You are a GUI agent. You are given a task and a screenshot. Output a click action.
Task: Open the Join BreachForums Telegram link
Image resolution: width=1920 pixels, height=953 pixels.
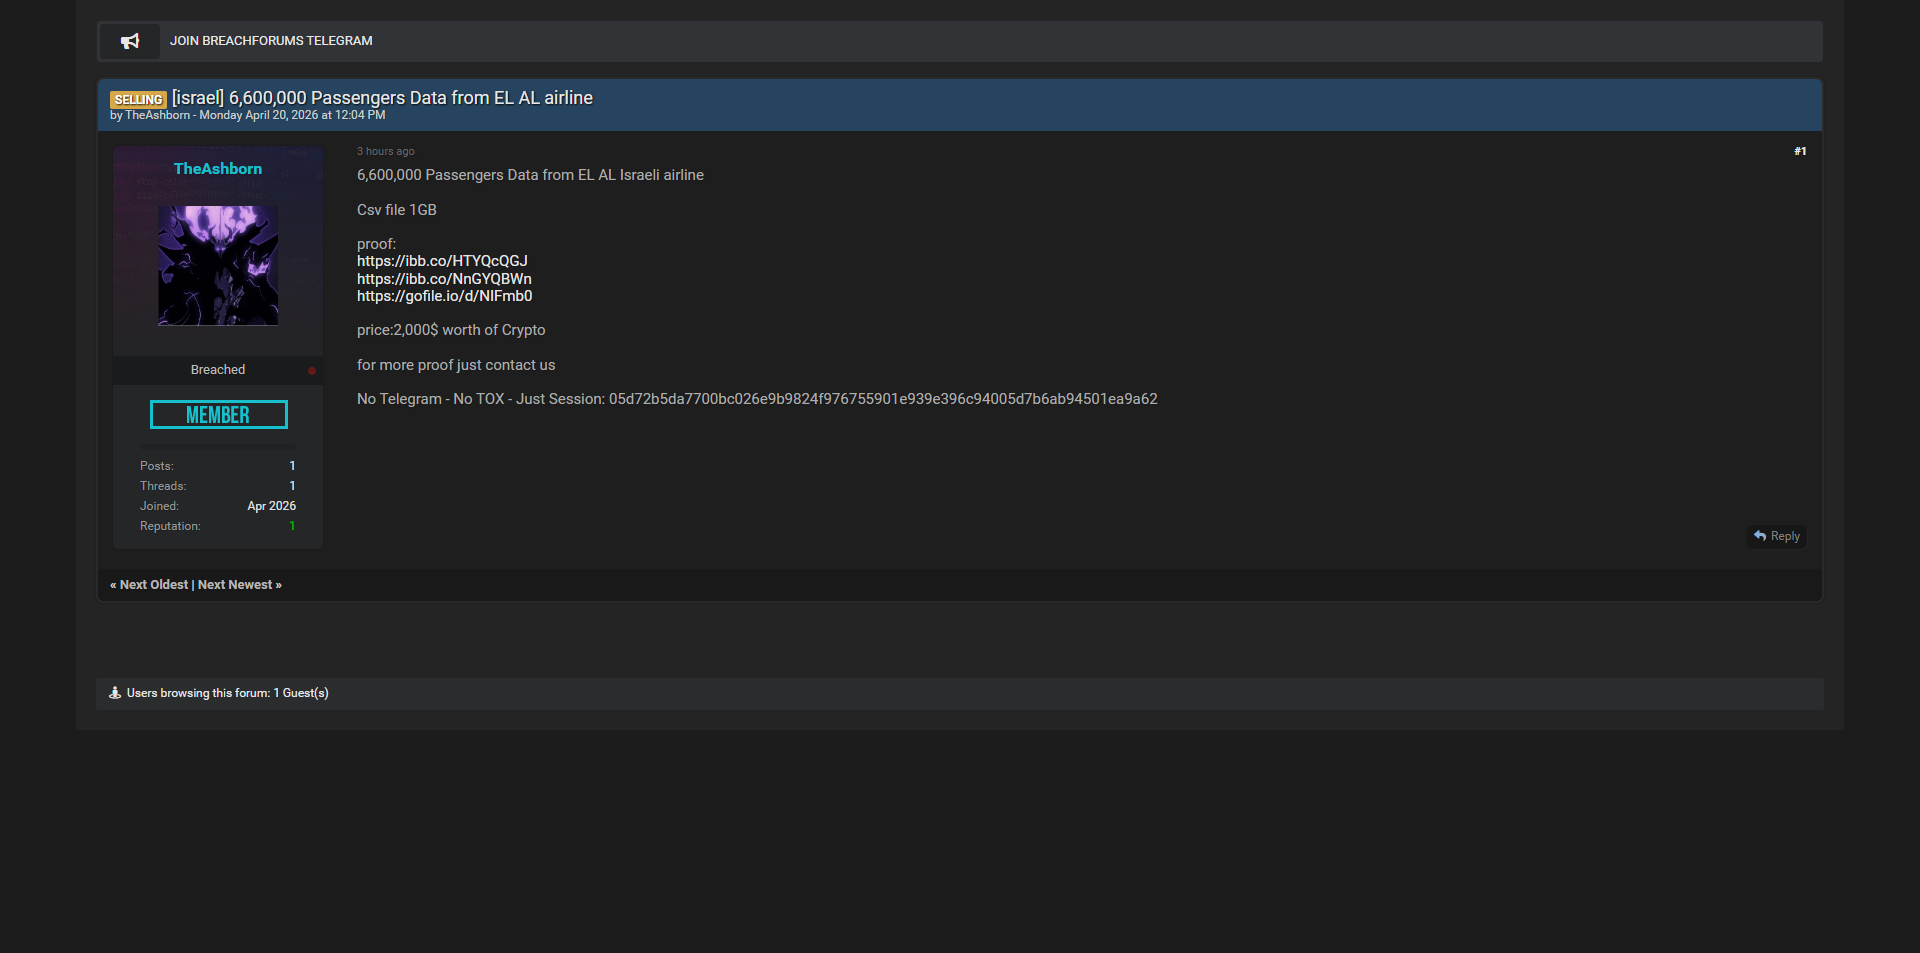coord(271,41)
